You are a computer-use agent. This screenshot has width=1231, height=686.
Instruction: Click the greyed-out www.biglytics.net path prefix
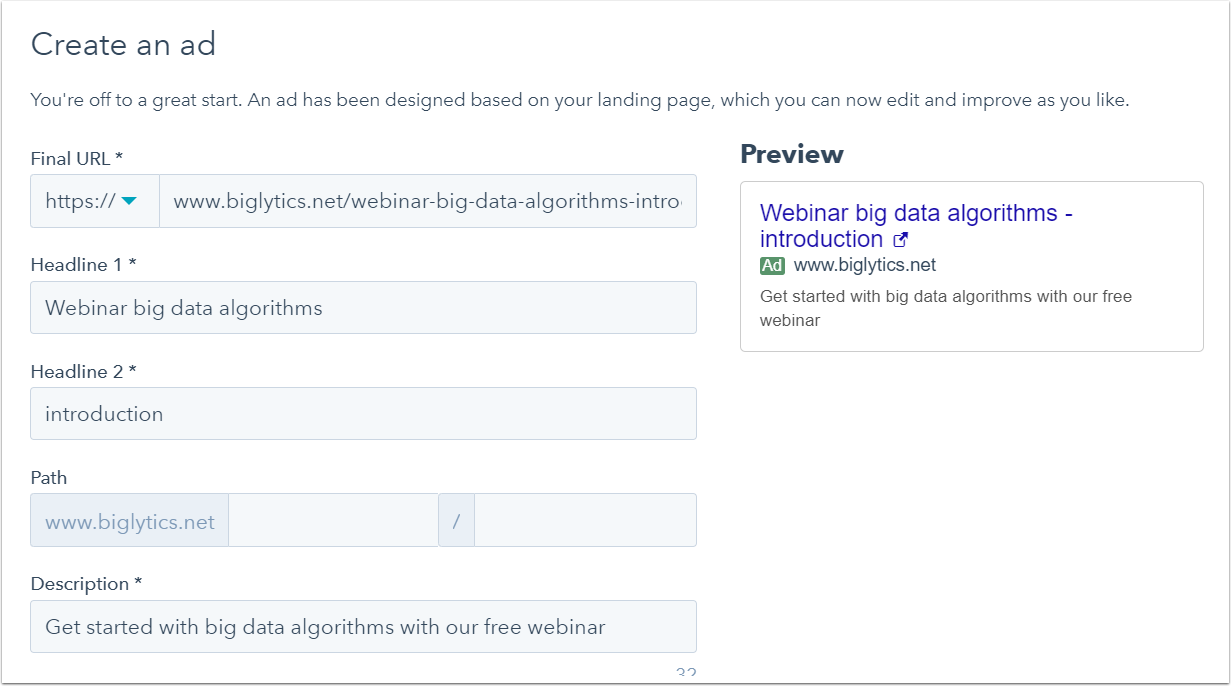click(x=130, y=520)
